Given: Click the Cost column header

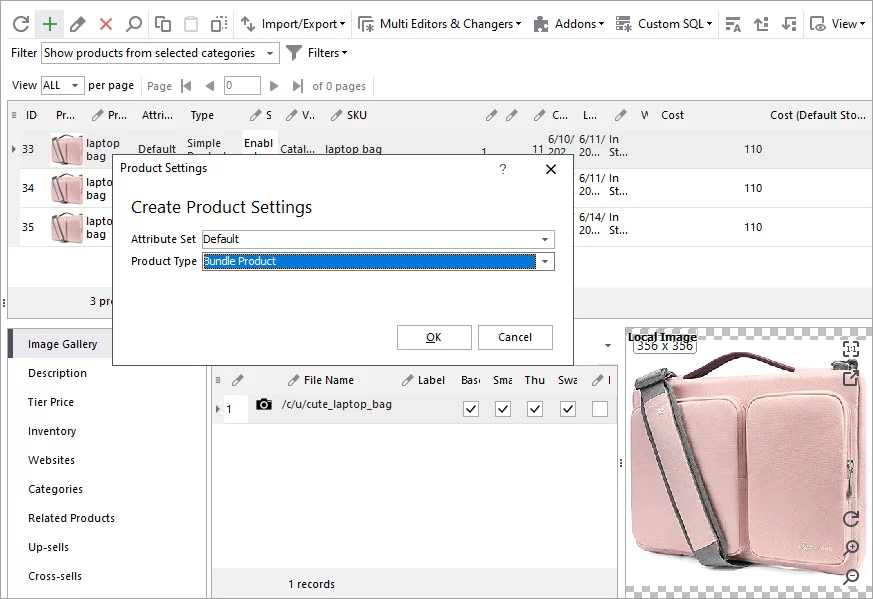Looking at the screenshot, I should click(x=672, y=115).
